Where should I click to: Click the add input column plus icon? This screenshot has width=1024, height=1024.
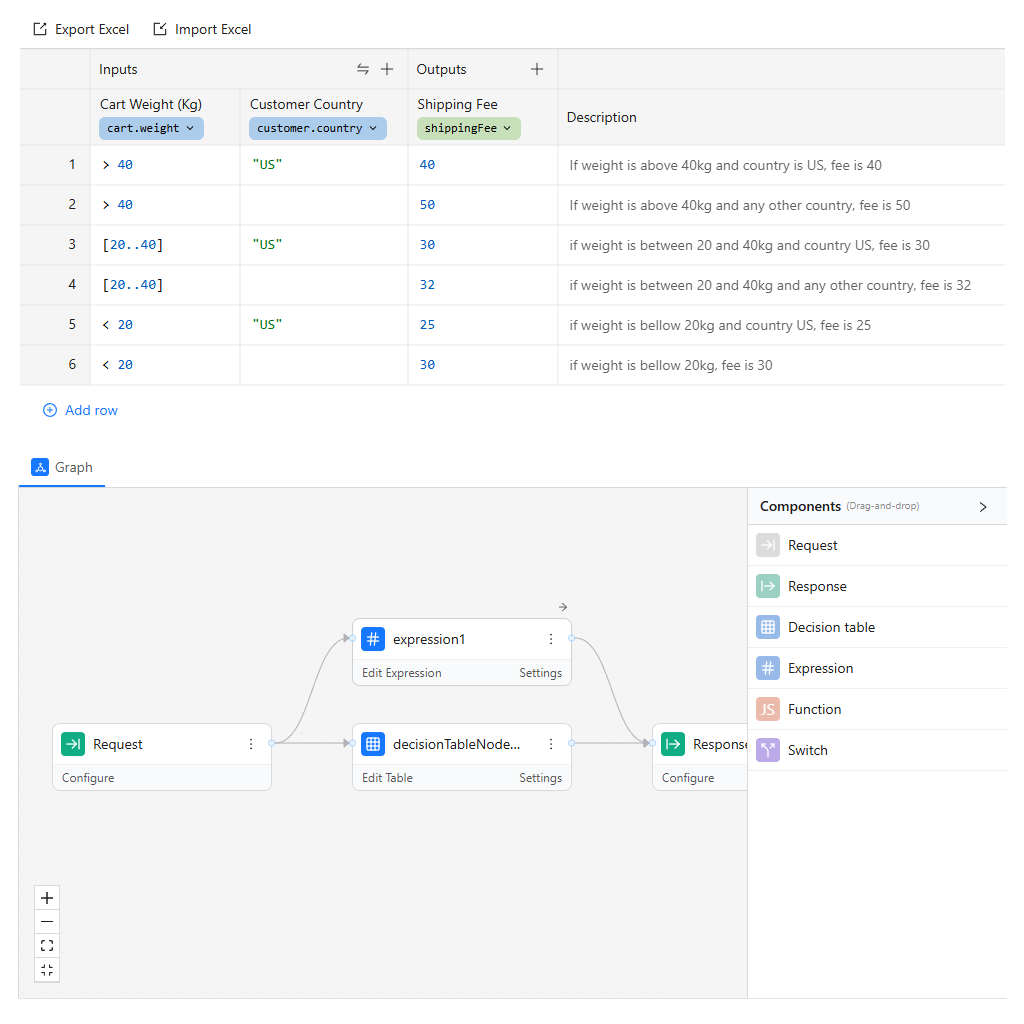387,69
